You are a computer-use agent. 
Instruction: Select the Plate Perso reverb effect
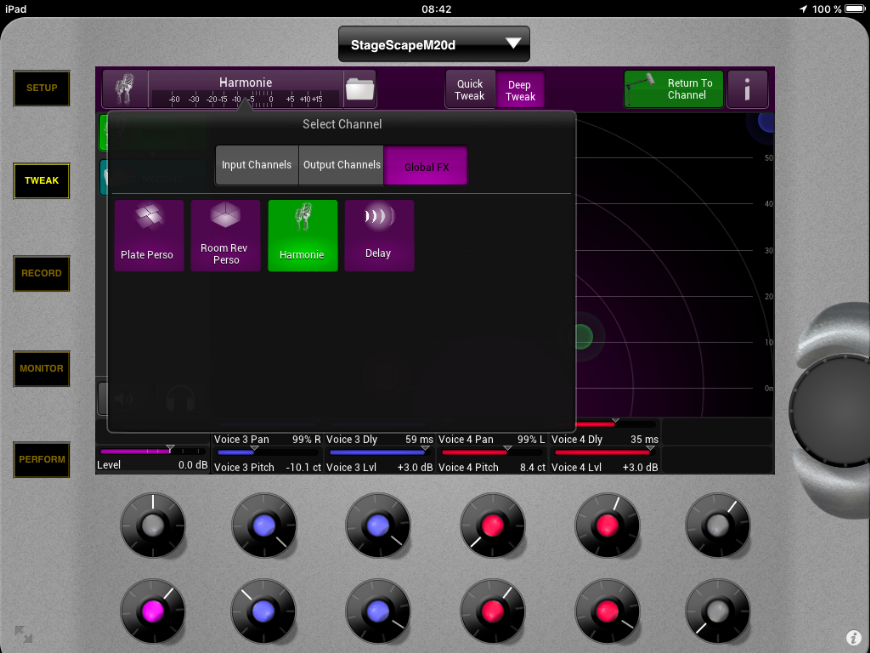148,235
